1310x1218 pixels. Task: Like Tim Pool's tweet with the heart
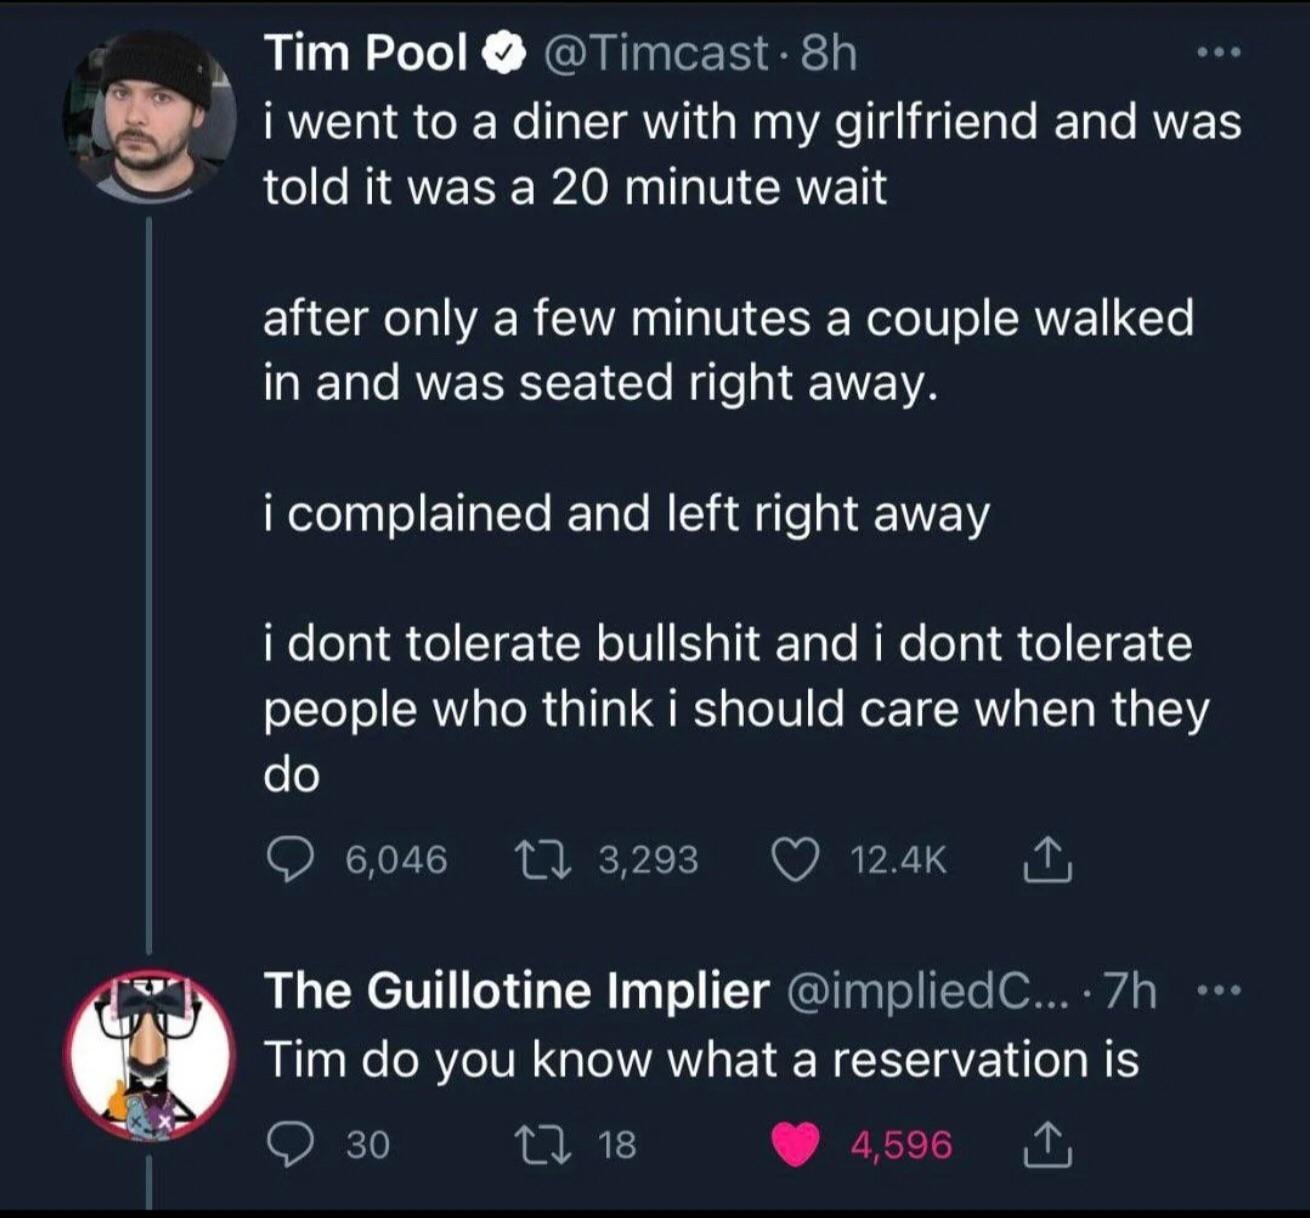tap(796, 861)
